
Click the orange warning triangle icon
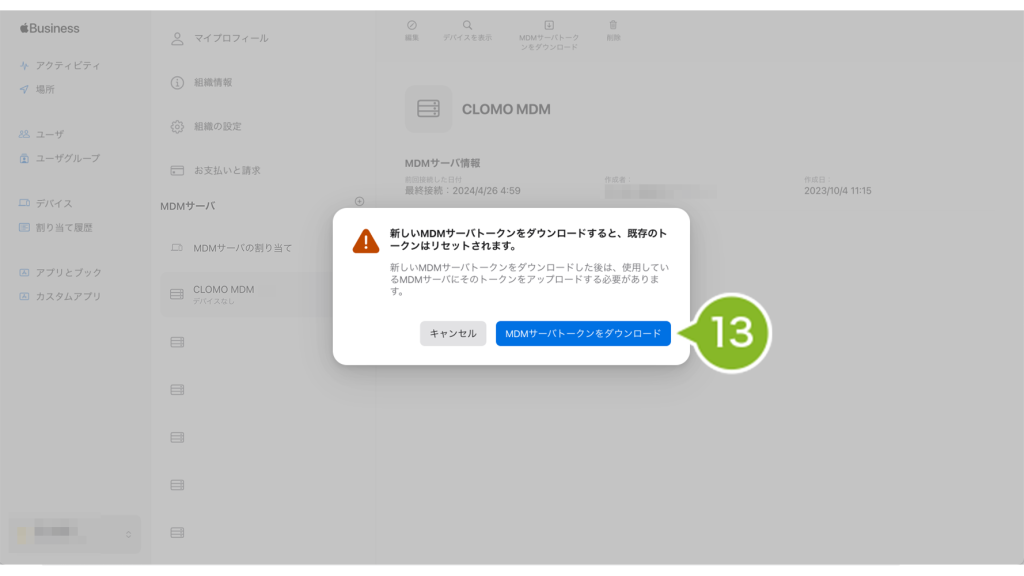point(366,241)
